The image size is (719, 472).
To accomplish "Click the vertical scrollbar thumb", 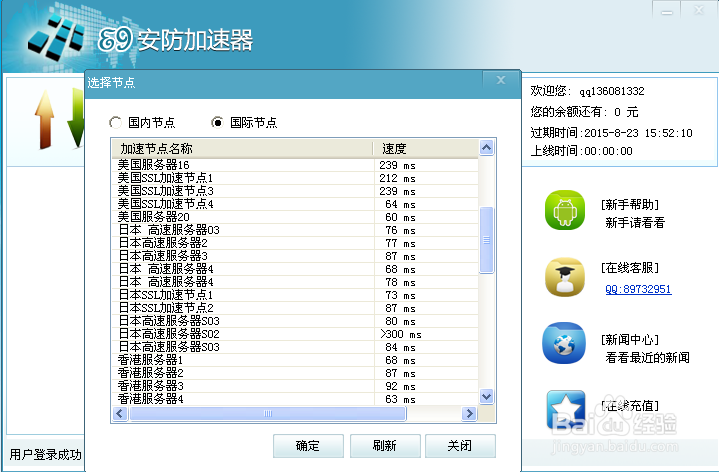I will coord(487,240).
